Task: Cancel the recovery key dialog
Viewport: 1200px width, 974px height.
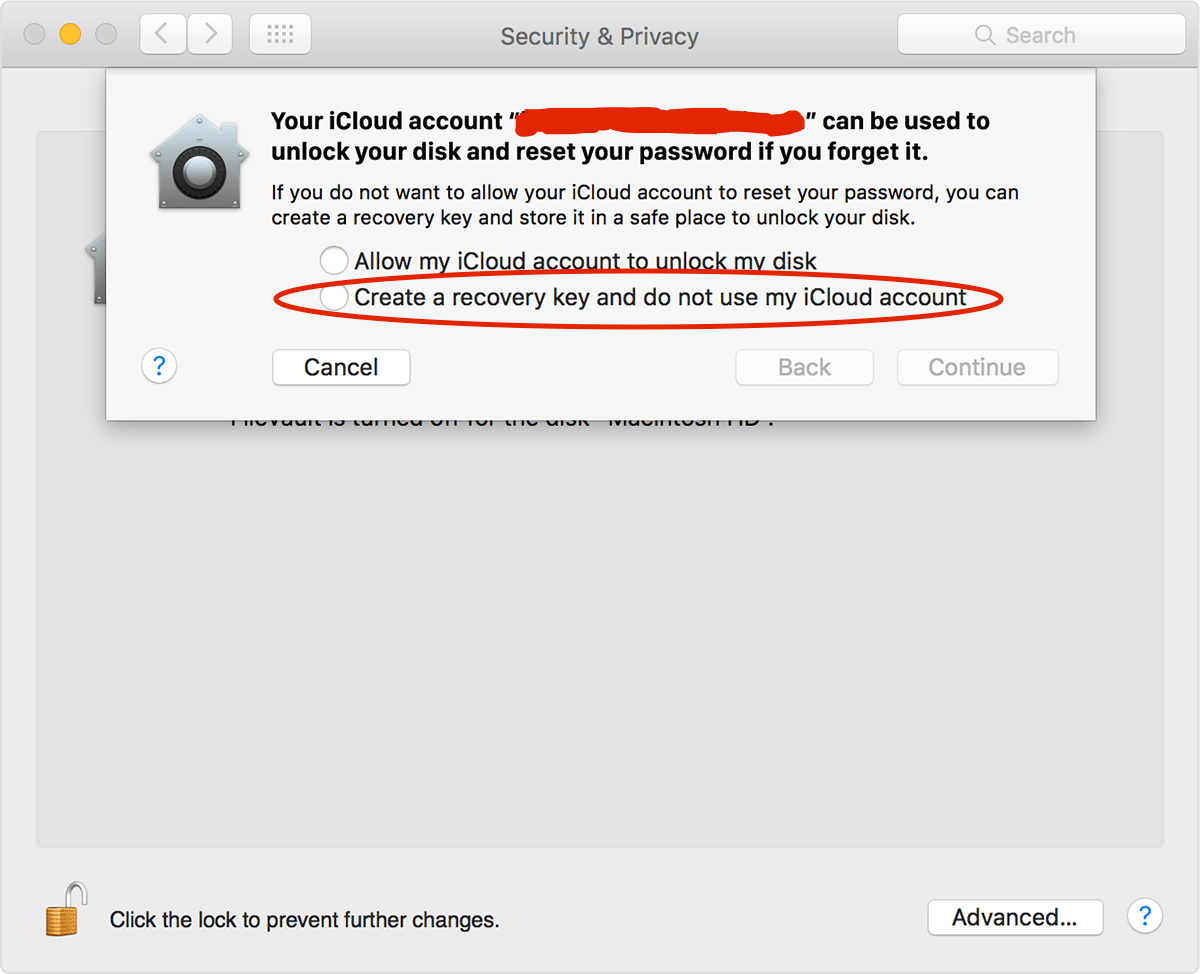Action: [341, 367]
